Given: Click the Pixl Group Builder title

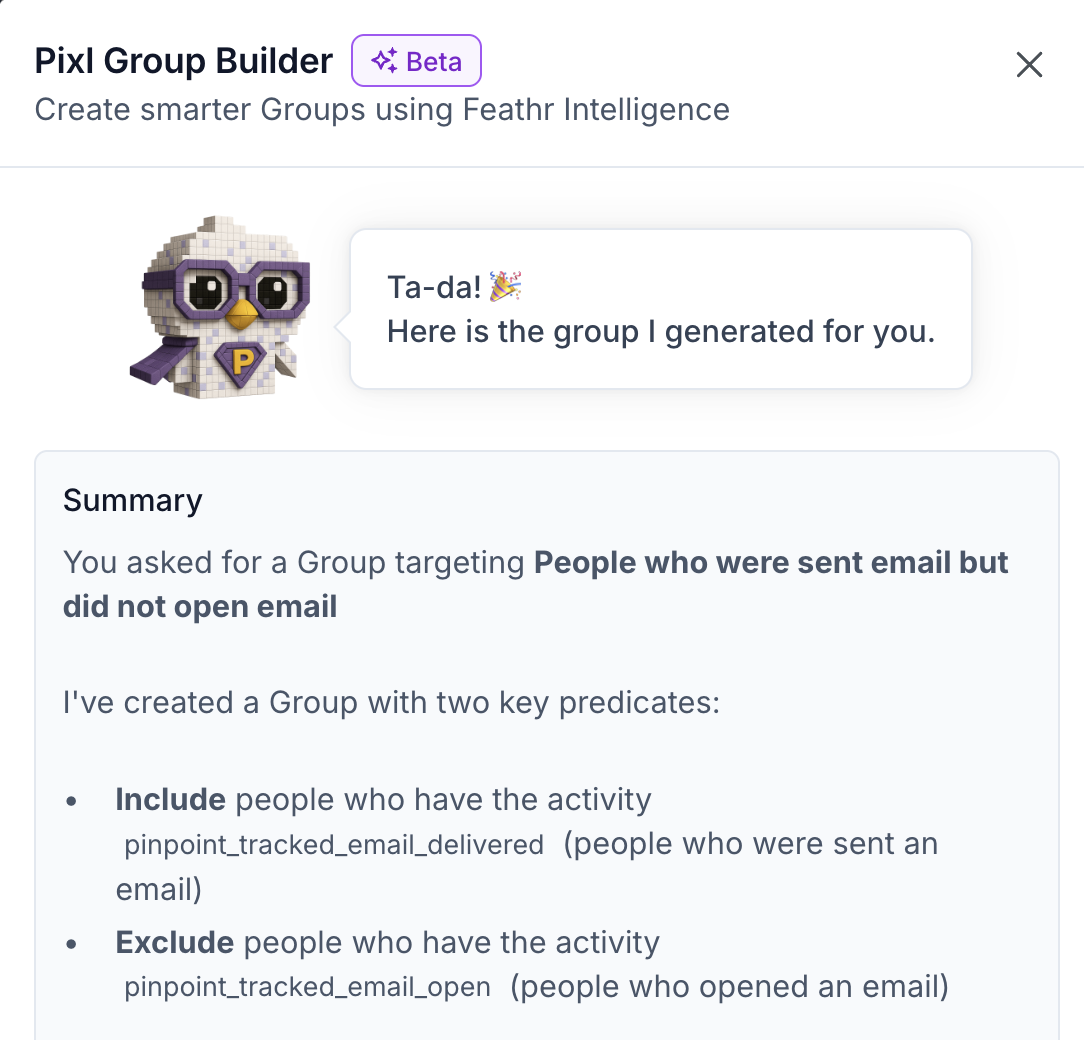Looking at the screenshot, I should (183, 61).
